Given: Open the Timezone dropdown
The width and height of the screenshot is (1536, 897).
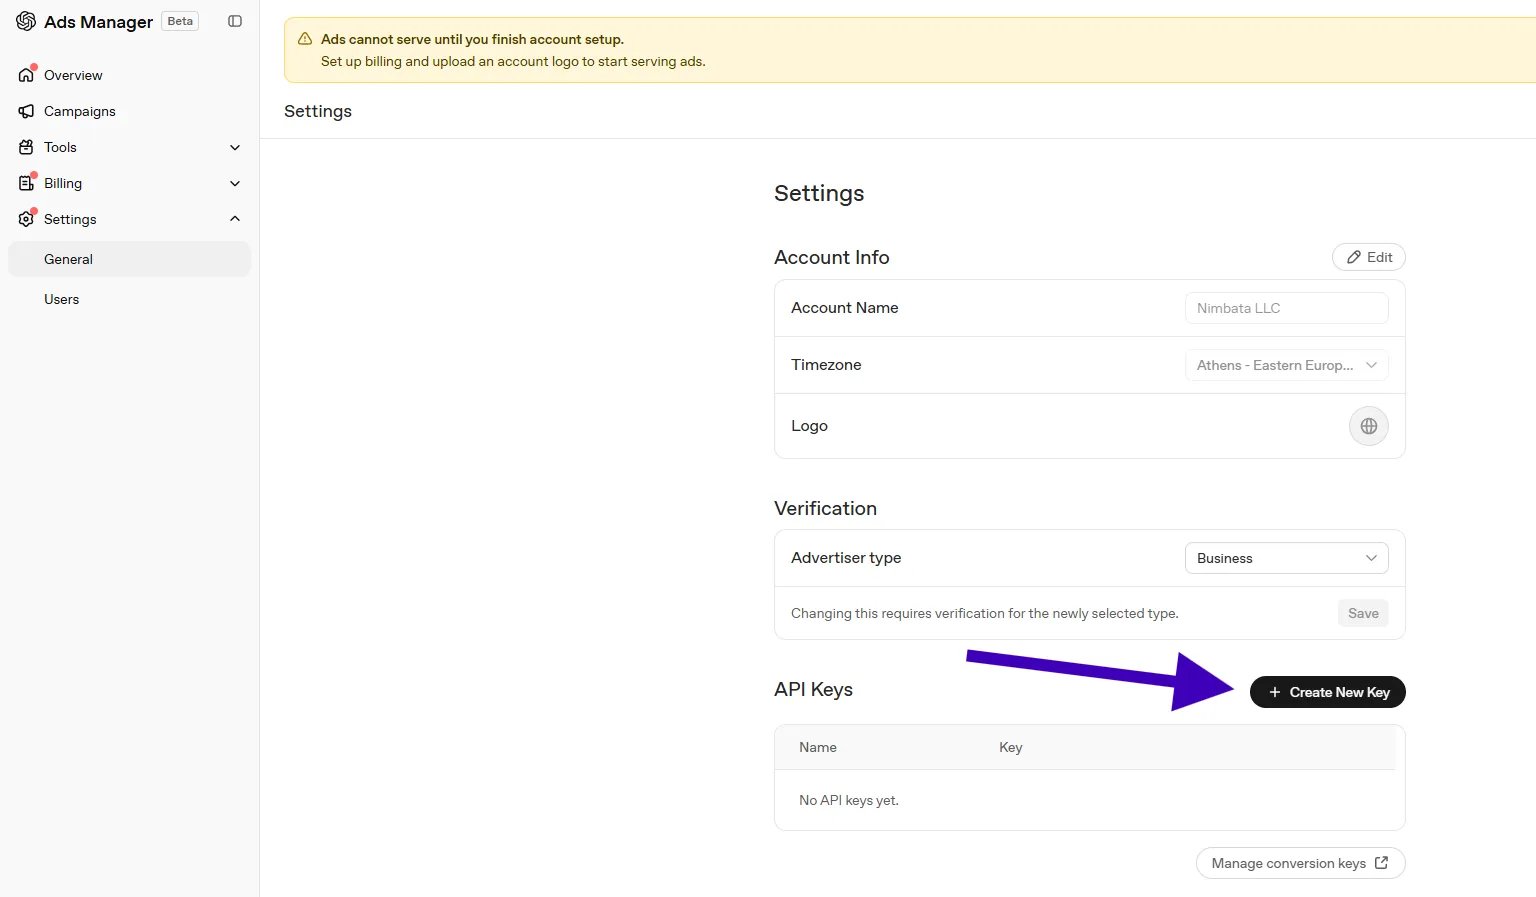Looking at the screenshot, I should [1287, 365].
